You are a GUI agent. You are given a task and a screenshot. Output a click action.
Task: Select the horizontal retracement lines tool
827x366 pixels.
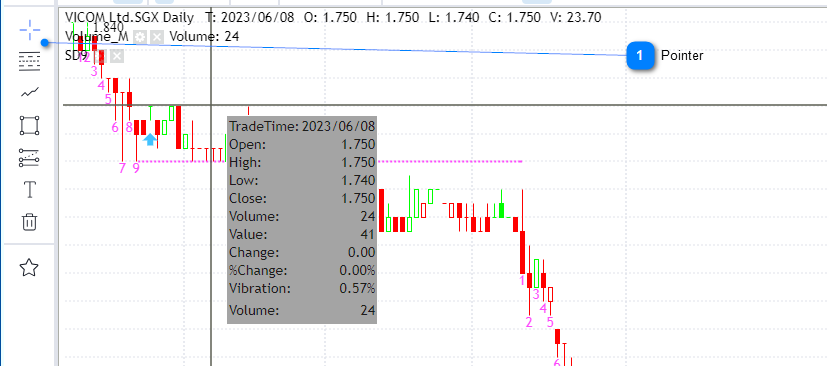tap(30, 62)
